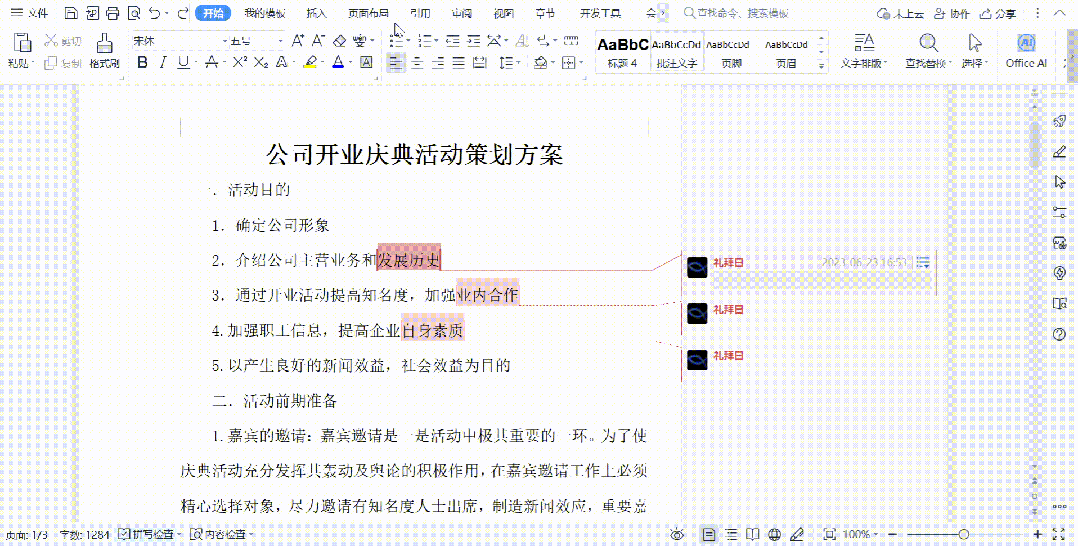Toggle eye protection mode icon
The width and height of the screenshot is (1078, 546).
678,534
